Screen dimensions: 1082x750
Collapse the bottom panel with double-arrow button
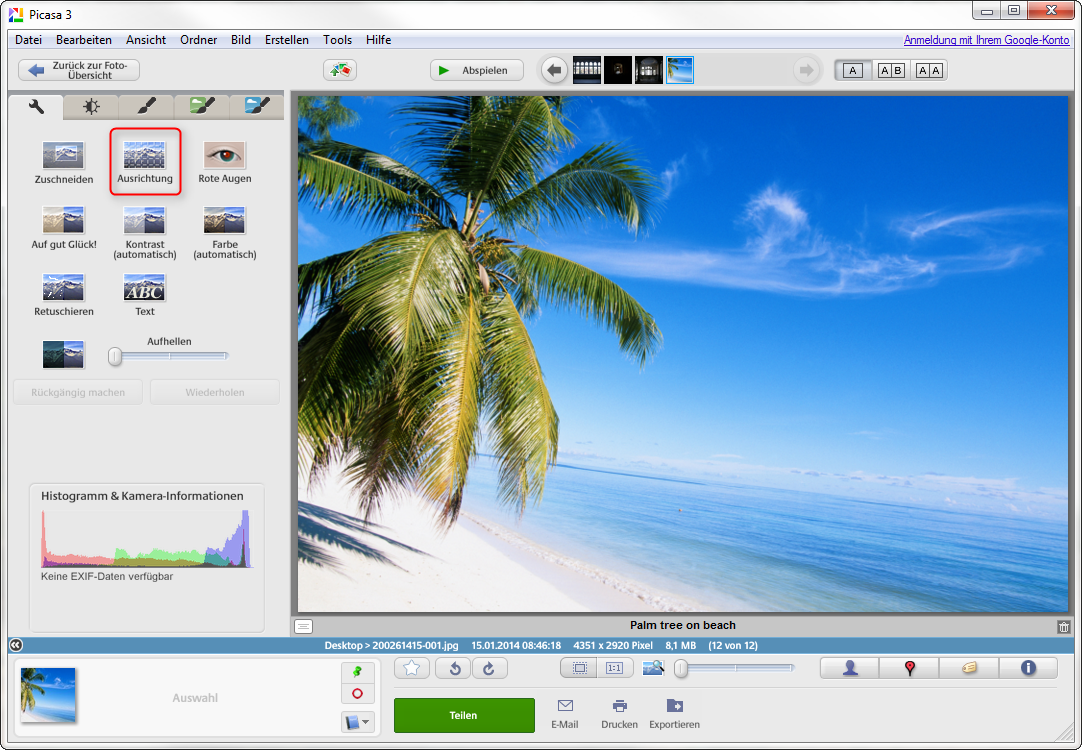(15, 645)
